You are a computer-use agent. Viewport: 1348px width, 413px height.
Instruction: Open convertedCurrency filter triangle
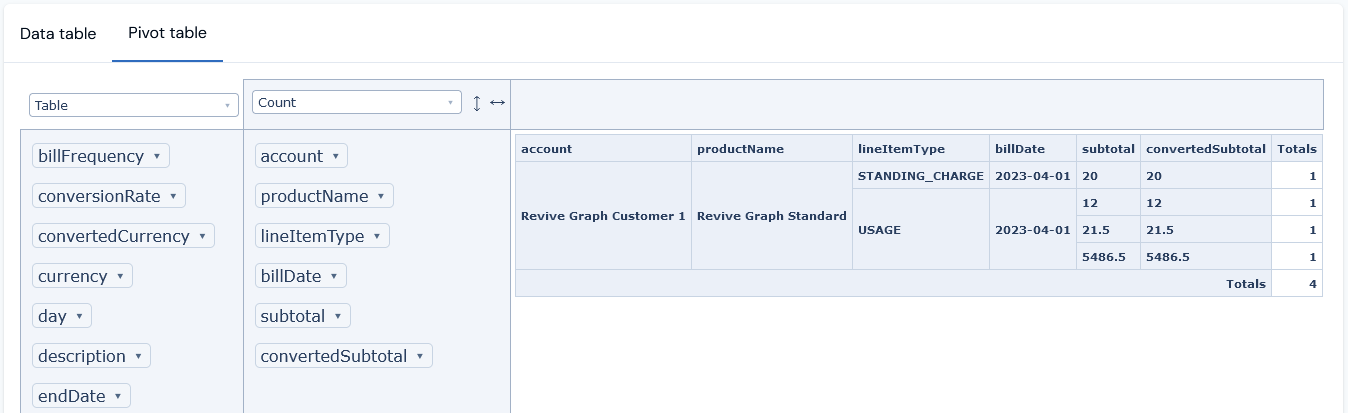tap(201, 237)
